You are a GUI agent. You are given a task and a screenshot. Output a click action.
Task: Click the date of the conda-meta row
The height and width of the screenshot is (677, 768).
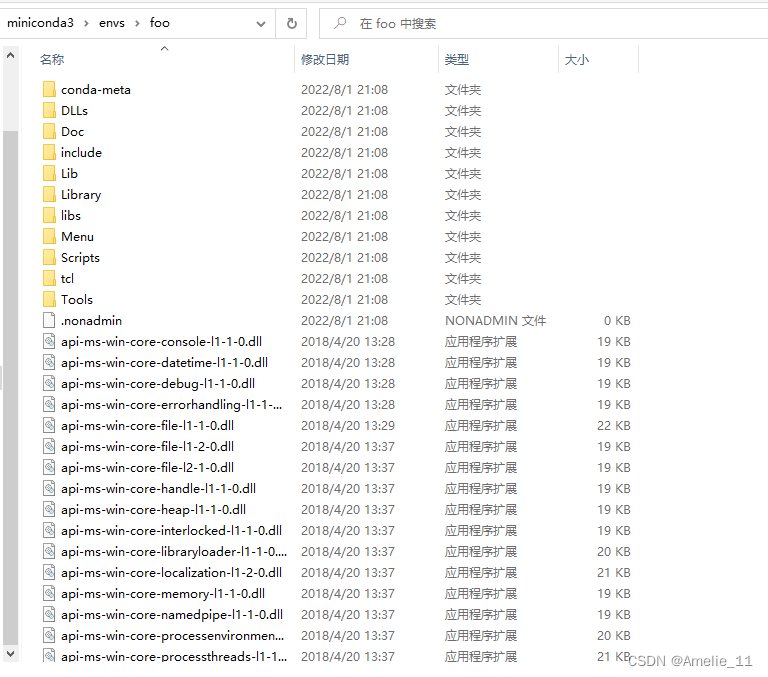coord(344,90)
